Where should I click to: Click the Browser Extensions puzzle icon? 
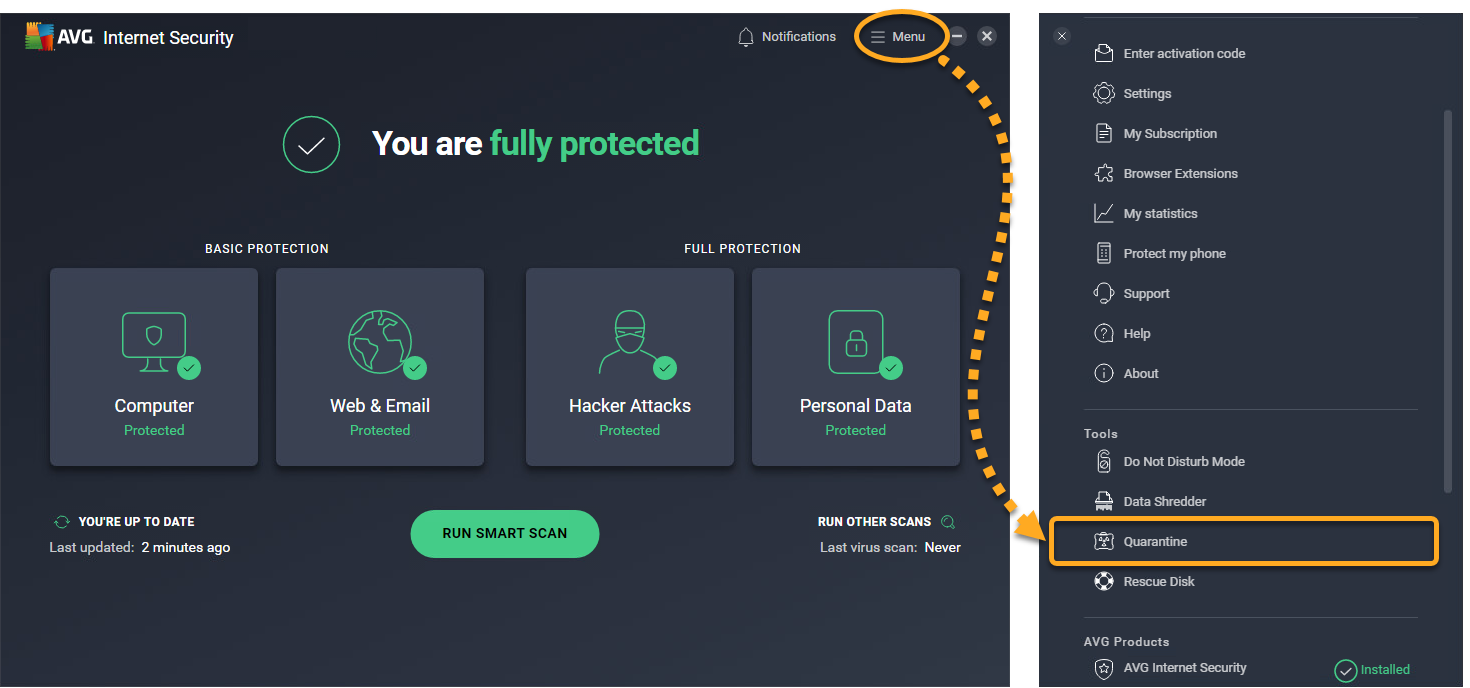click(x=1104, y=173)
